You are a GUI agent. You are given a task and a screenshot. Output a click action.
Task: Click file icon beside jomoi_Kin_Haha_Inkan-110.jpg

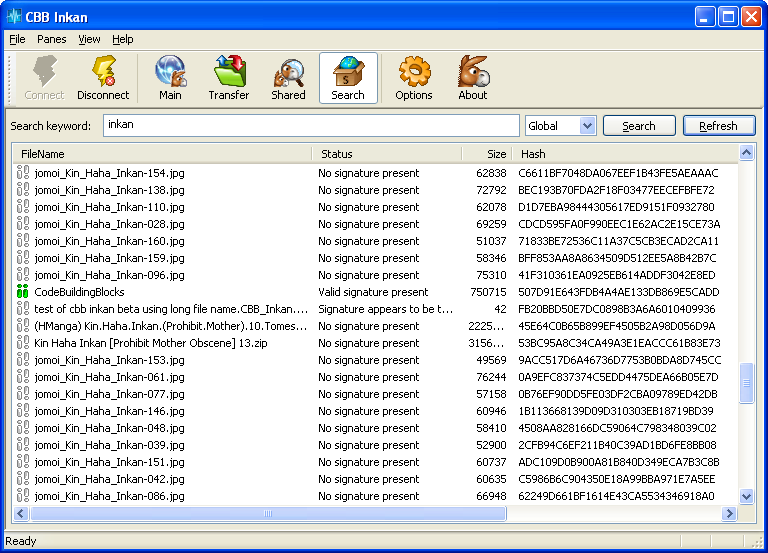point(23,207)
